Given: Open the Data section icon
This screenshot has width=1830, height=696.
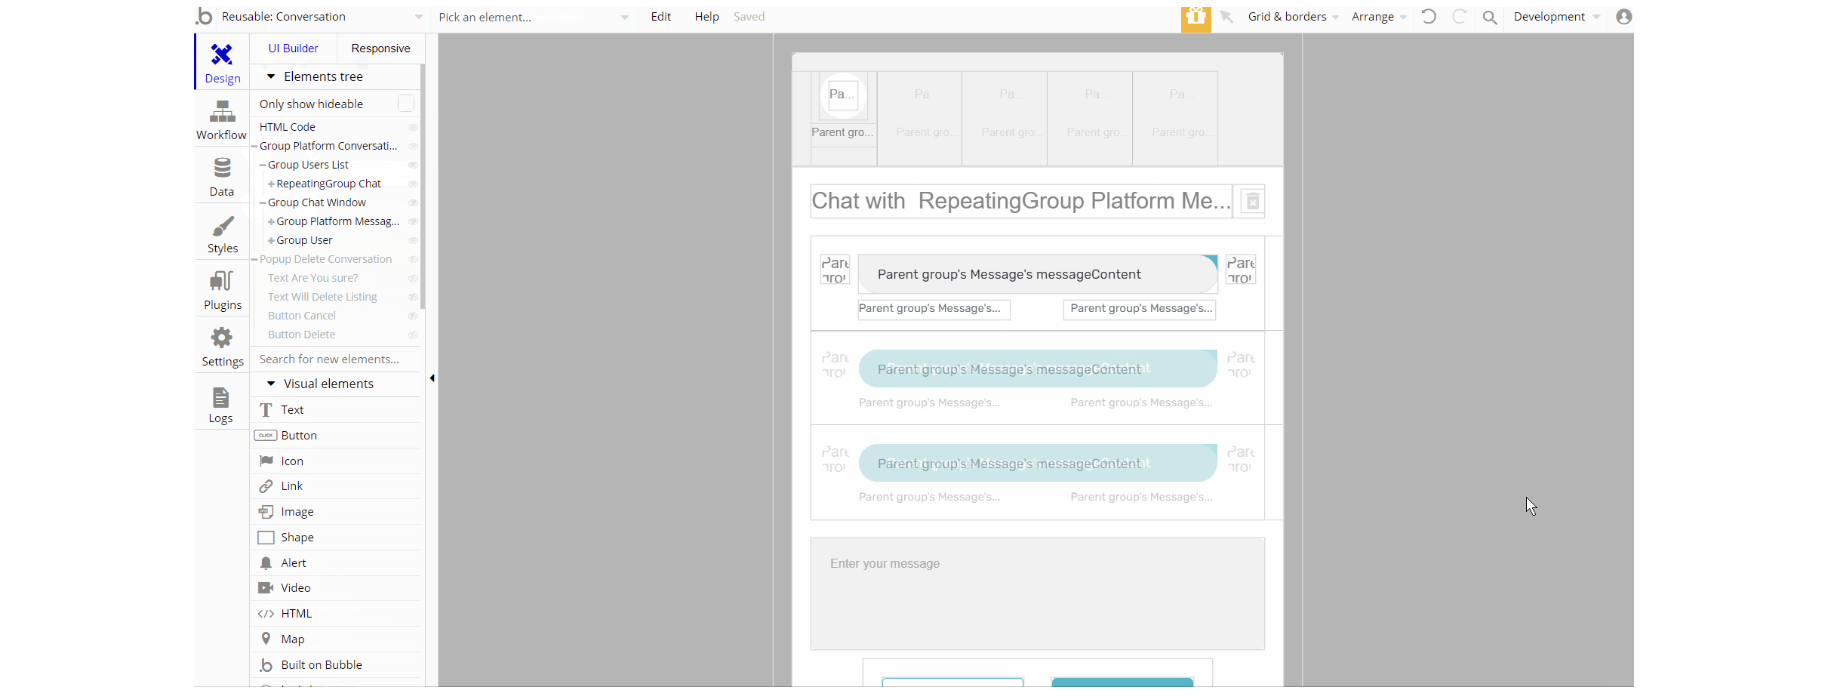Looking at the screenshot, I should (x=222, y=176).
